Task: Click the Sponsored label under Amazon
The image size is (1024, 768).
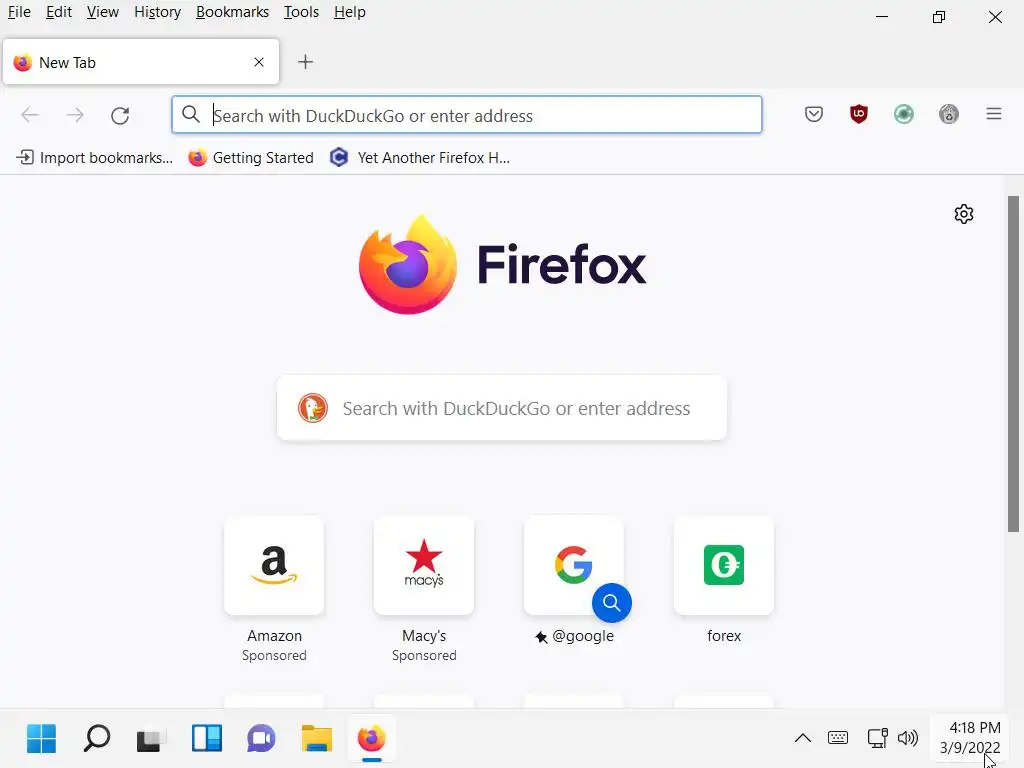Action: (x=274, y=655)
